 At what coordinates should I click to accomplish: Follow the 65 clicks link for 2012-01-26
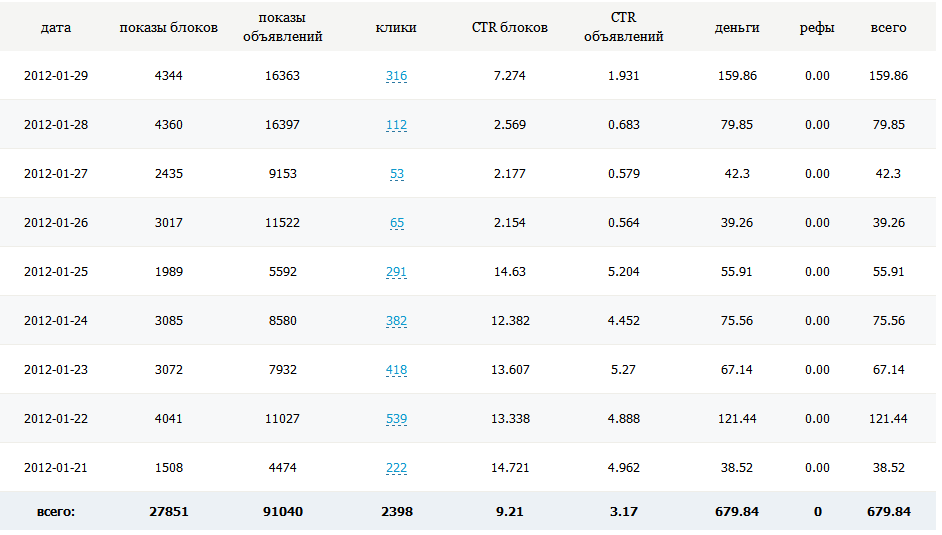pyautogui.click(x=397, y=223)
